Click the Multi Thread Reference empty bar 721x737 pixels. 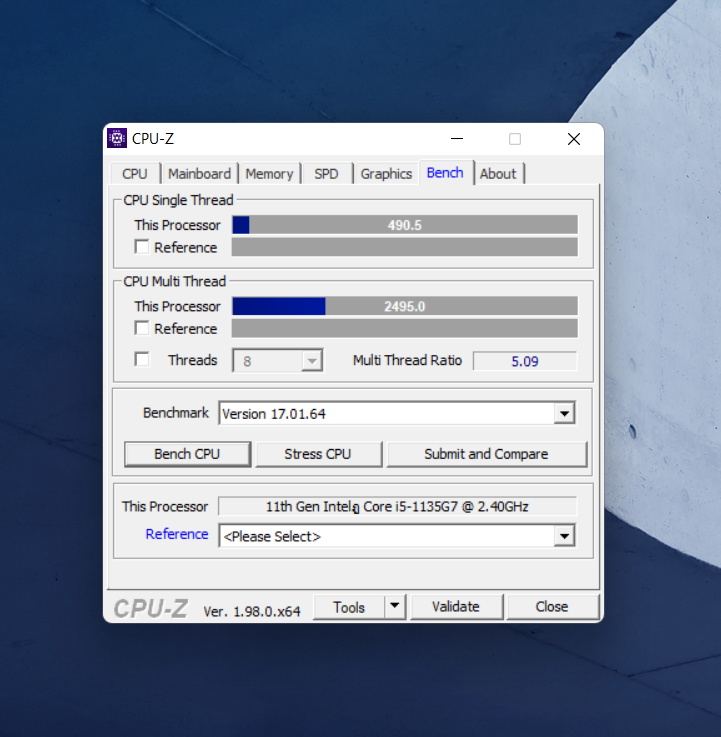click(x=405, y=329)
